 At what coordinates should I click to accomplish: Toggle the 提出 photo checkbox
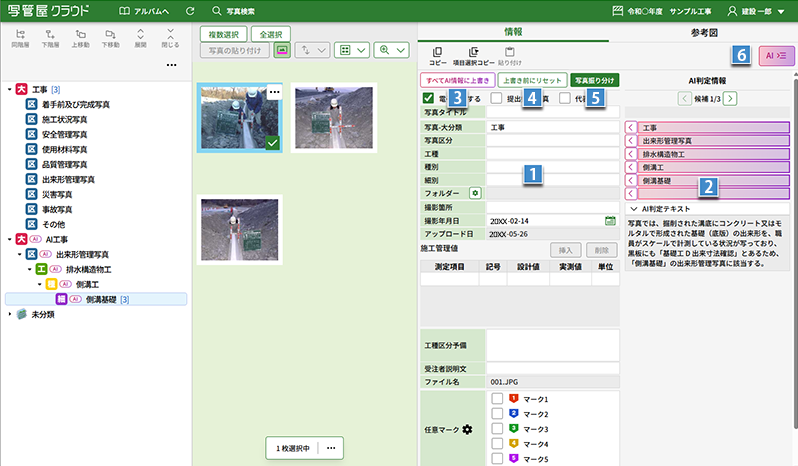(496, 98)
